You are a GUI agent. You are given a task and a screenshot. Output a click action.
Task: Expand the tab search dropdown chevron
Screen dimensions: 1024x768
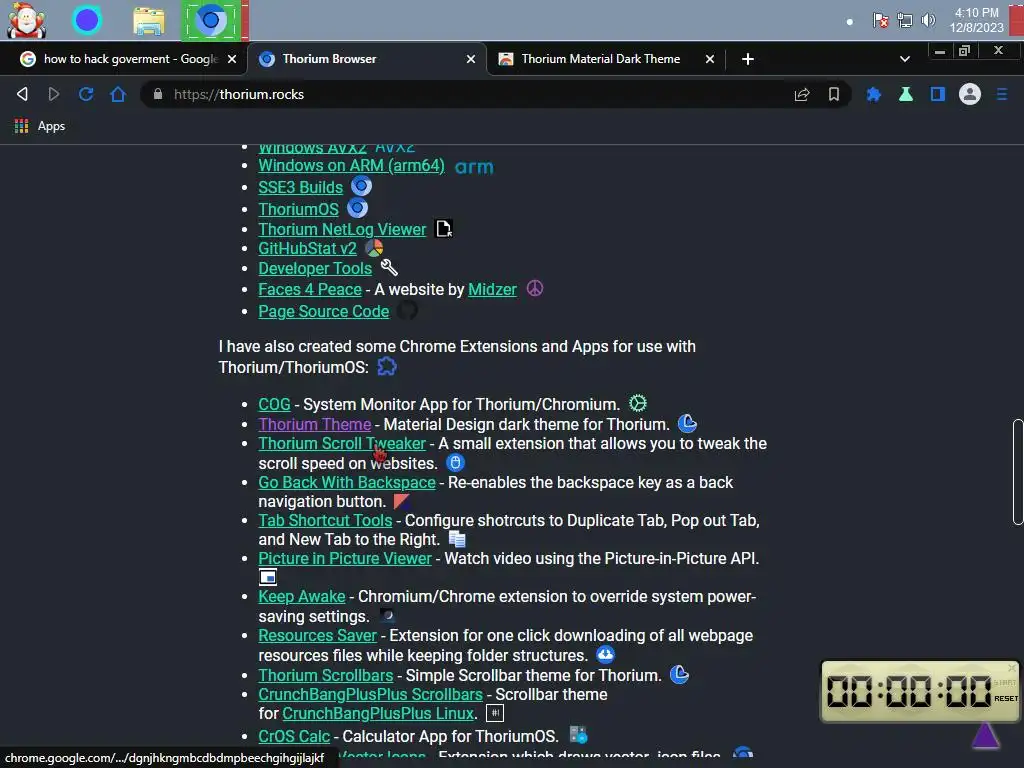click(904, 59)
